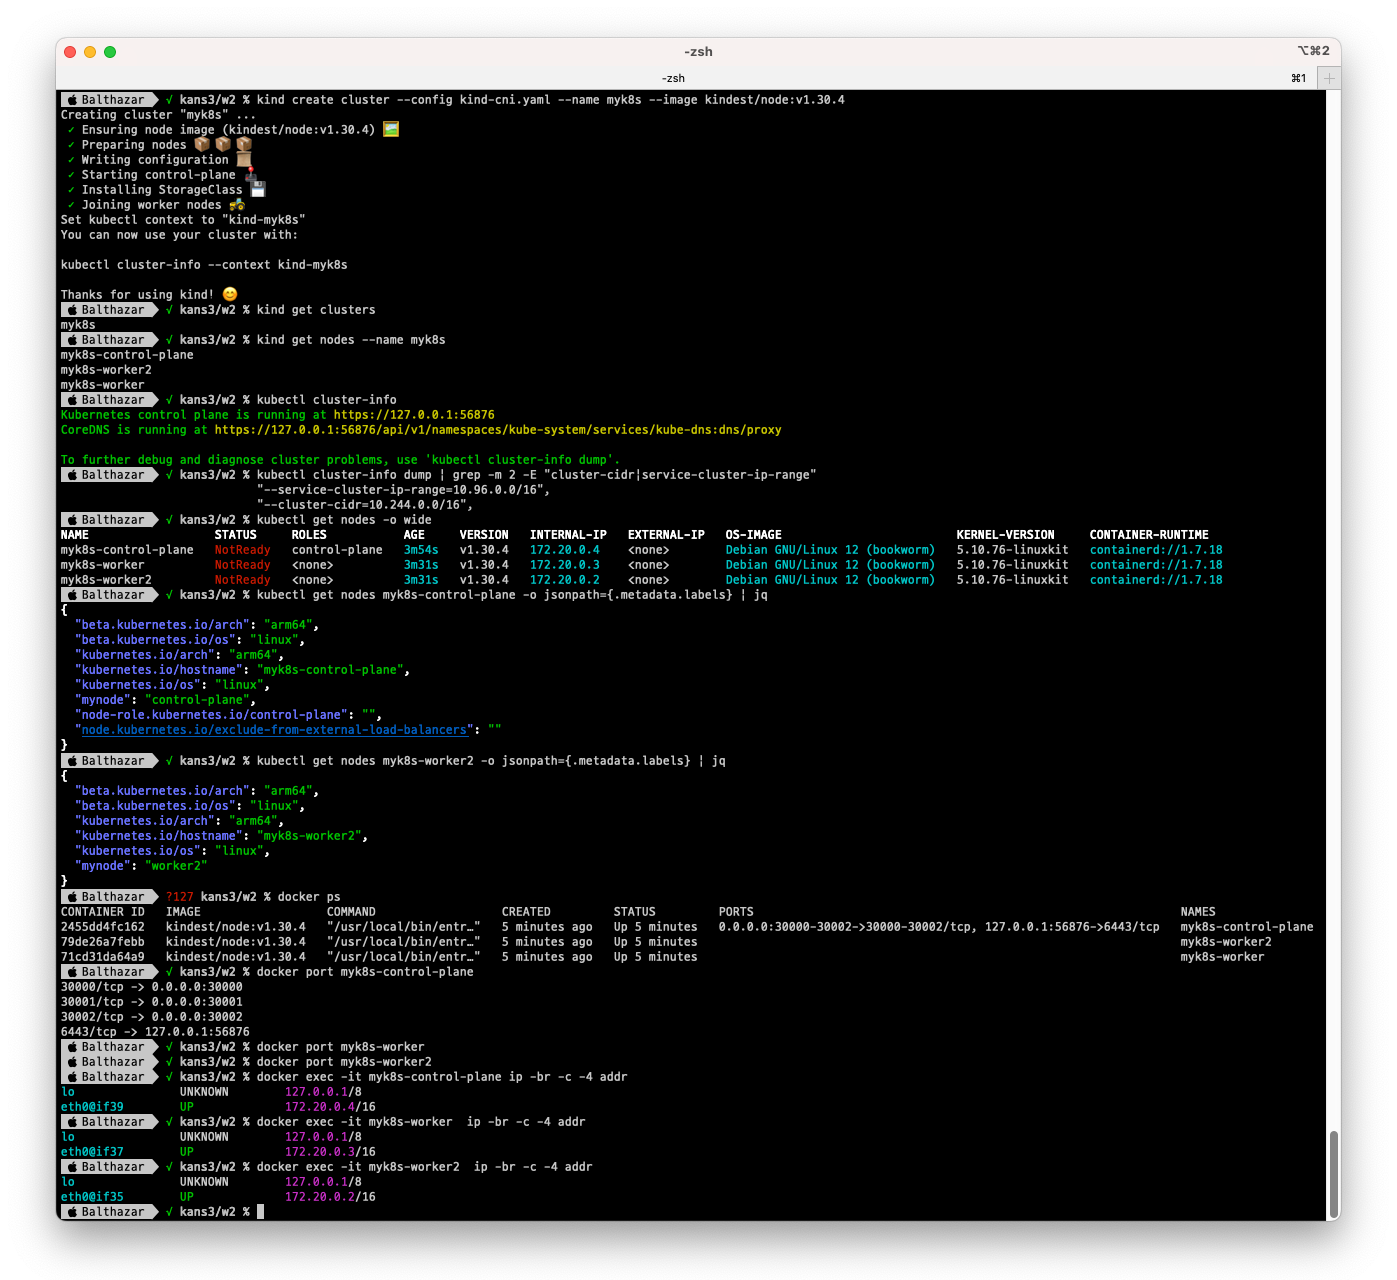
Task: Click the red close window button
Action: point(70,52)
